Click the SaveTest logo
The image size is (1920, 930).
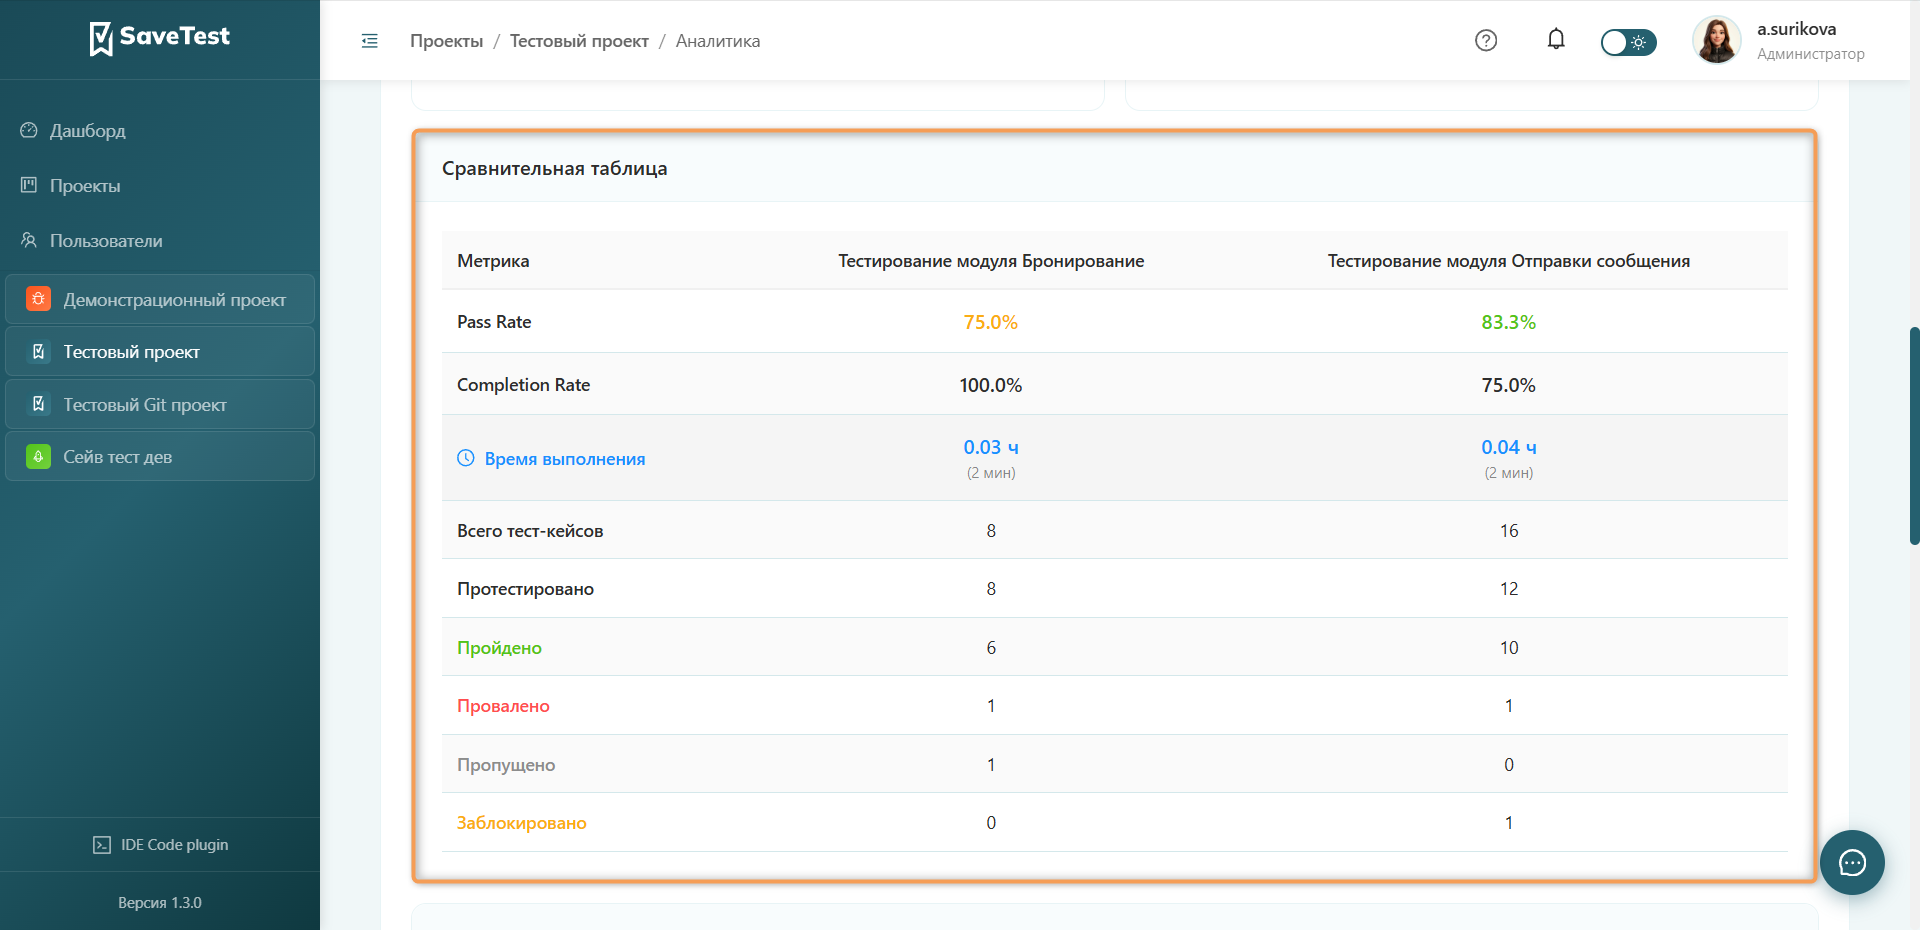160,38
